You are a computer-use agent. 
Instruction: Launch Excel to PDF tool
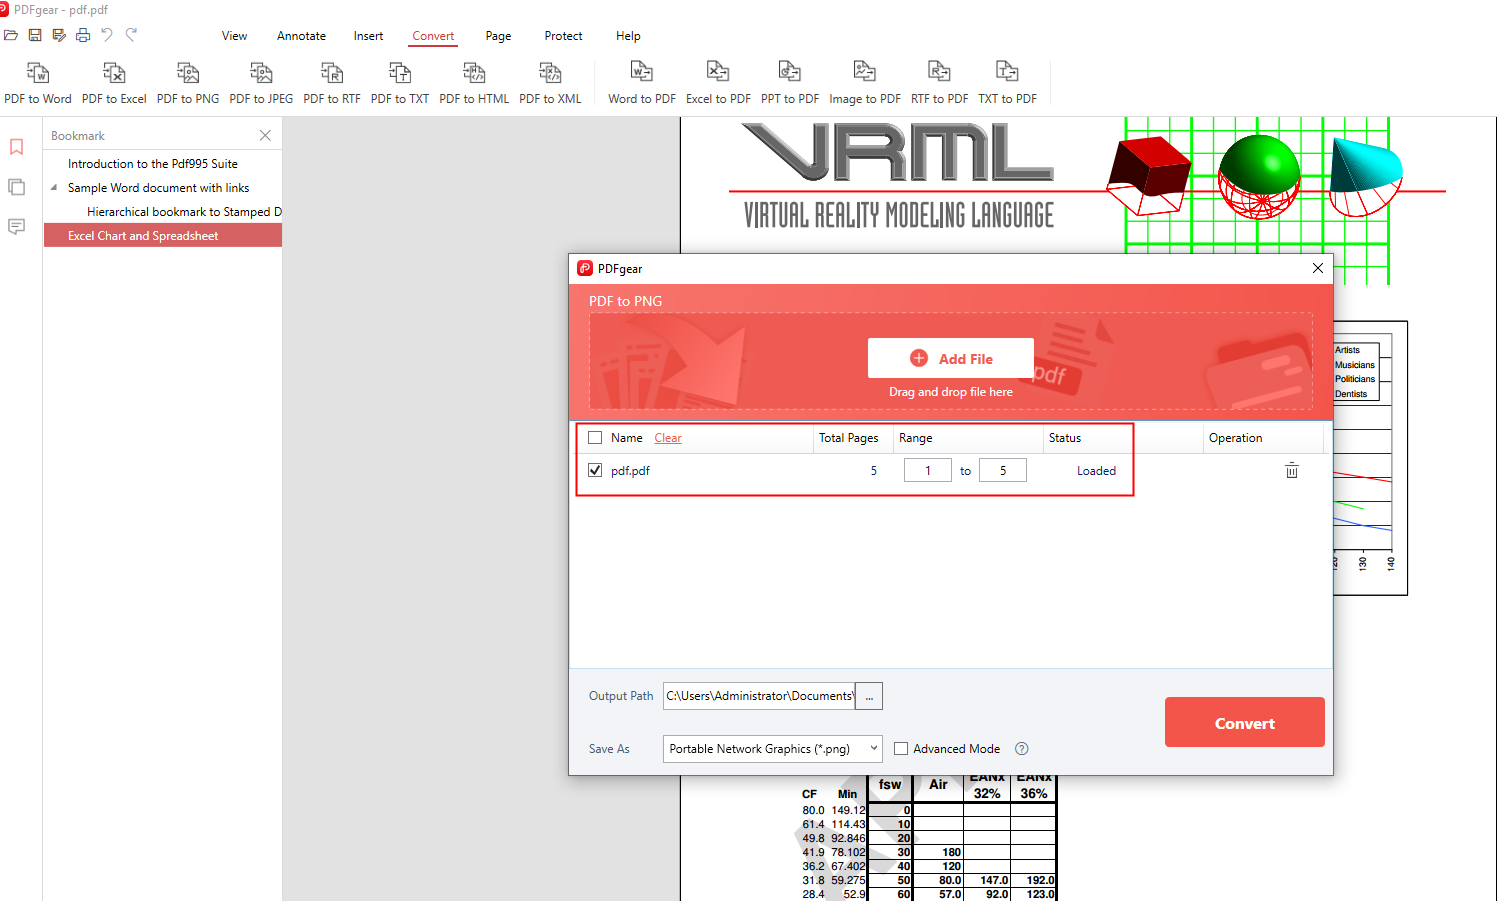pyautogui.click(x=718, y=83)
